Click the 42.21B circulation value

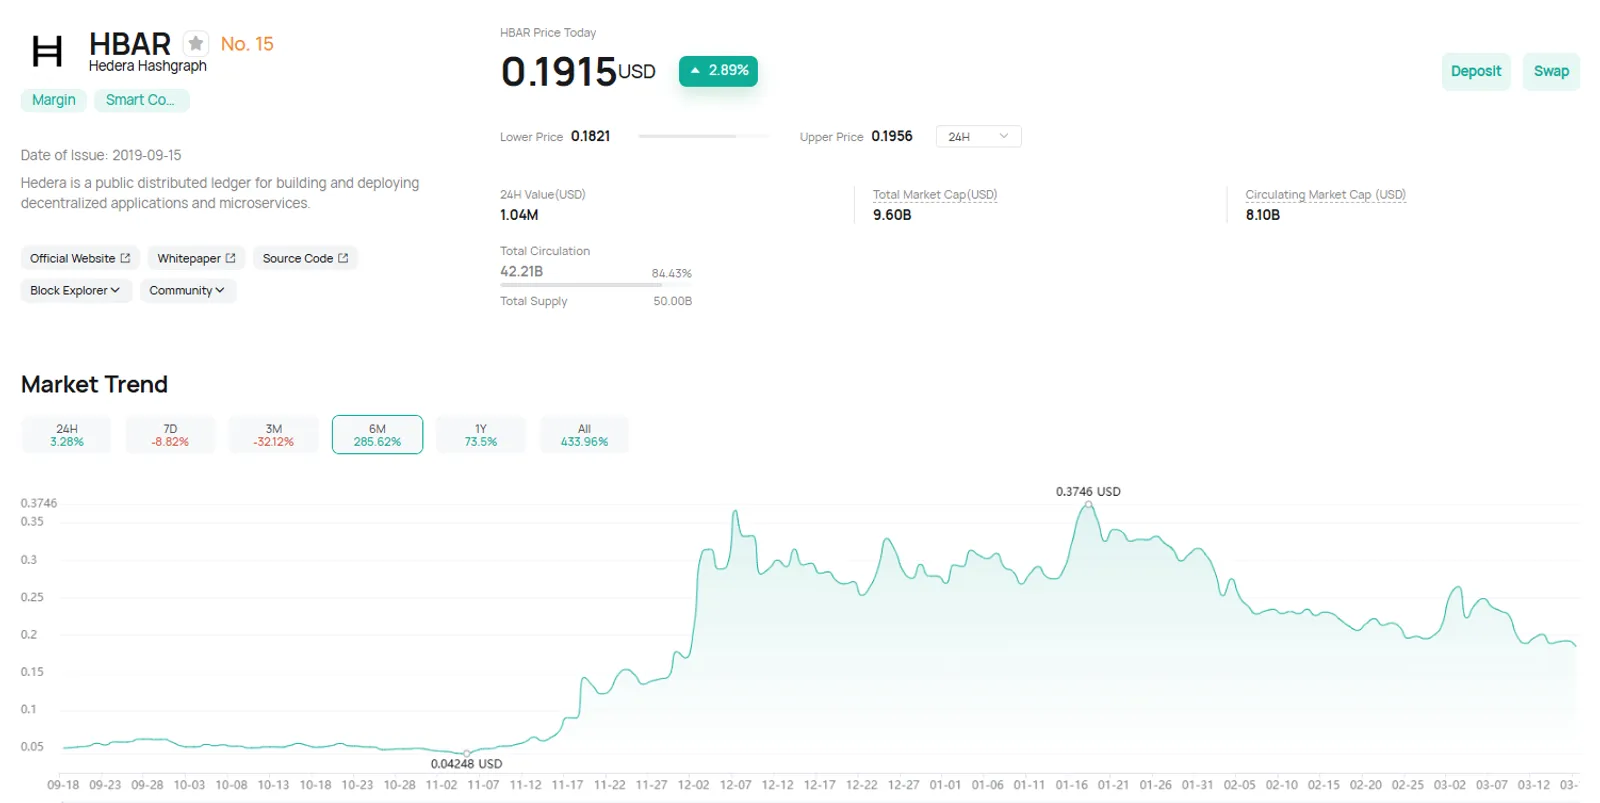[x=521, y=271]
